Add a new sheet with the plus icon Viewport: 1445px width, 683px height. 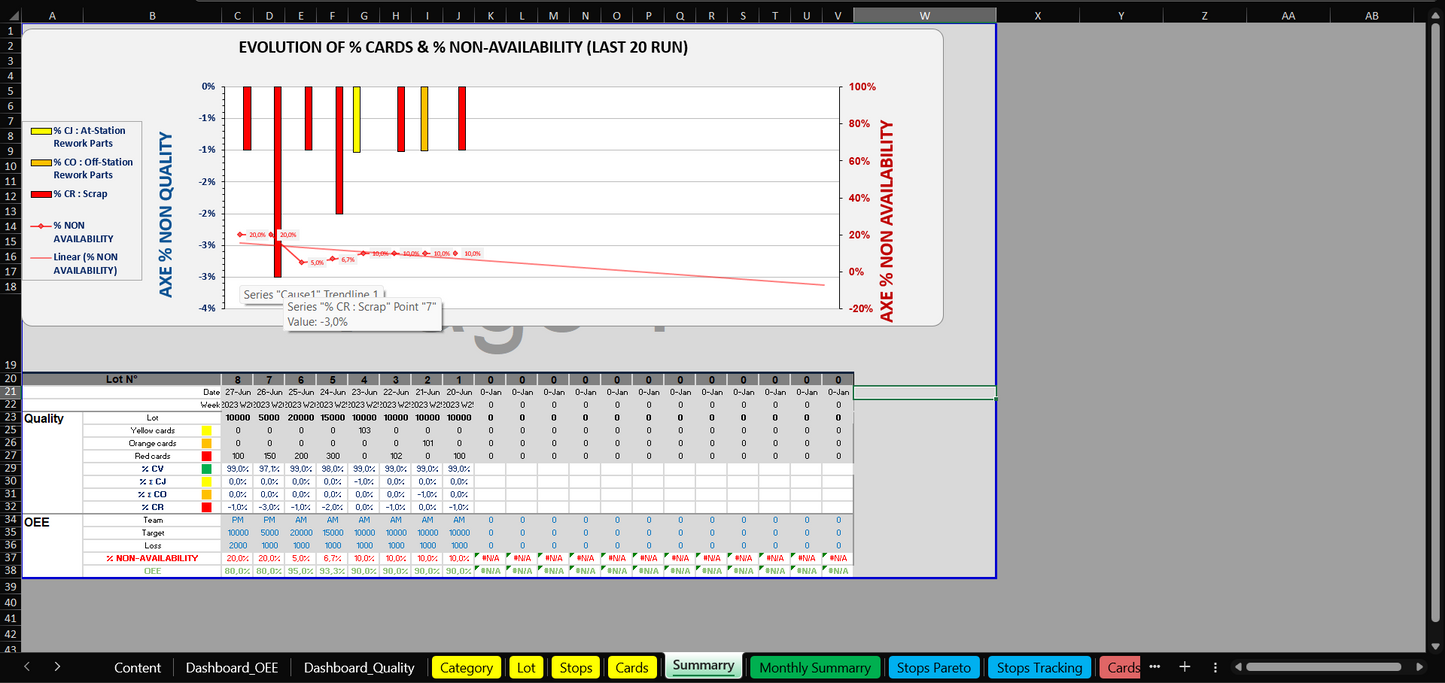pyautogui.click(x=1184, y=667)
